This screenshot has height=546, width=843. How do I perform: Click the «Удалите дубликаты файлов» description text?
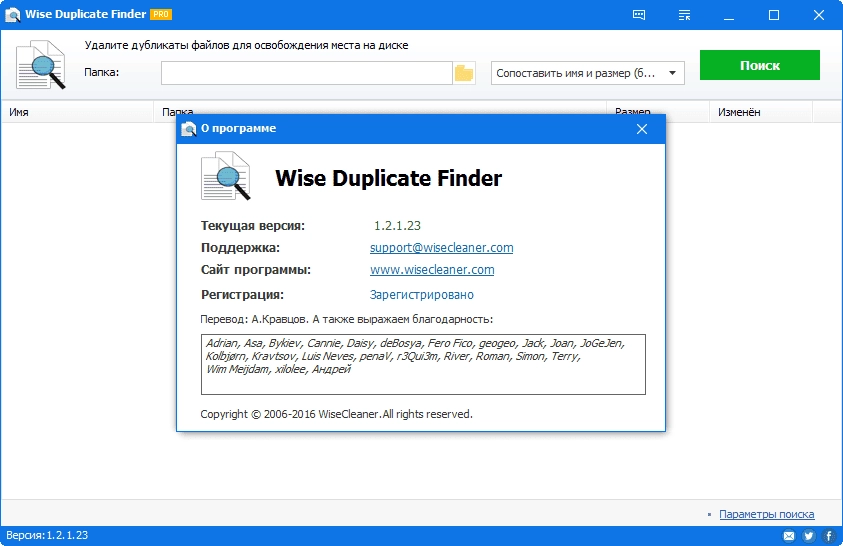pos(246,45)
